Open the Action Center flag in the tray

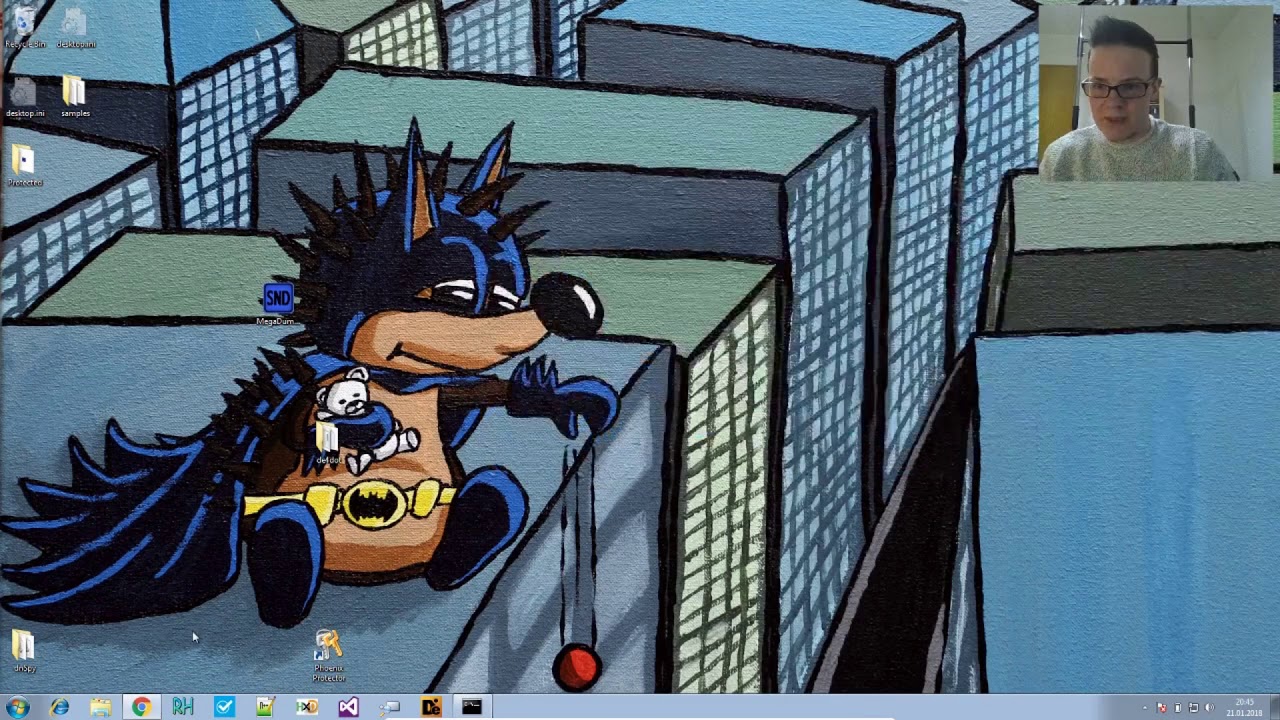pyautogui.click(x=1161, y=708)
